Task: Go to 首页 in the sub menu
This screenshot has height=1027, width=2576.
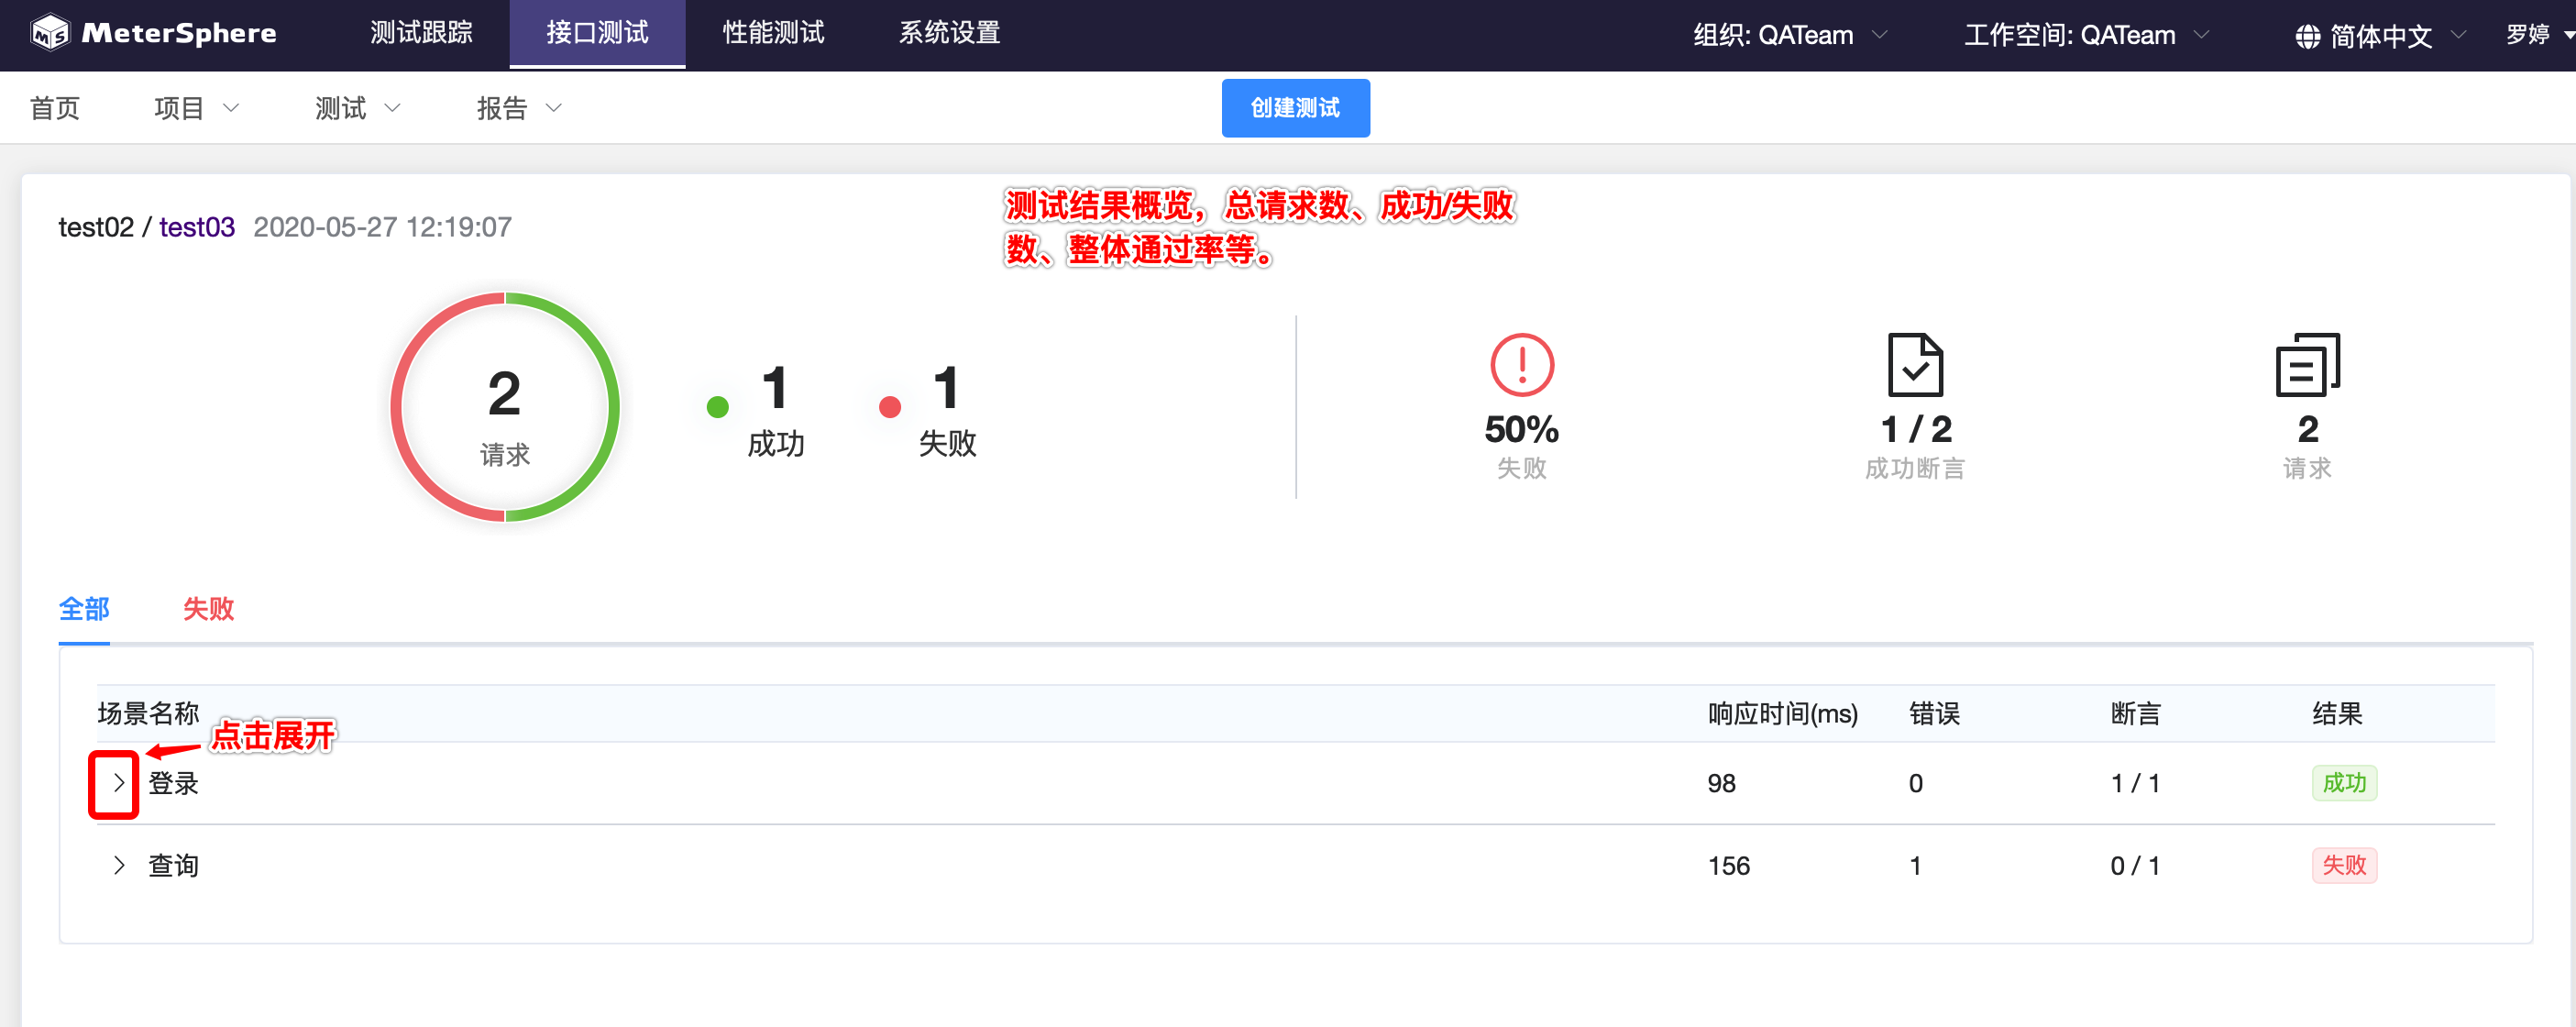Action: (x=55, y=108)
